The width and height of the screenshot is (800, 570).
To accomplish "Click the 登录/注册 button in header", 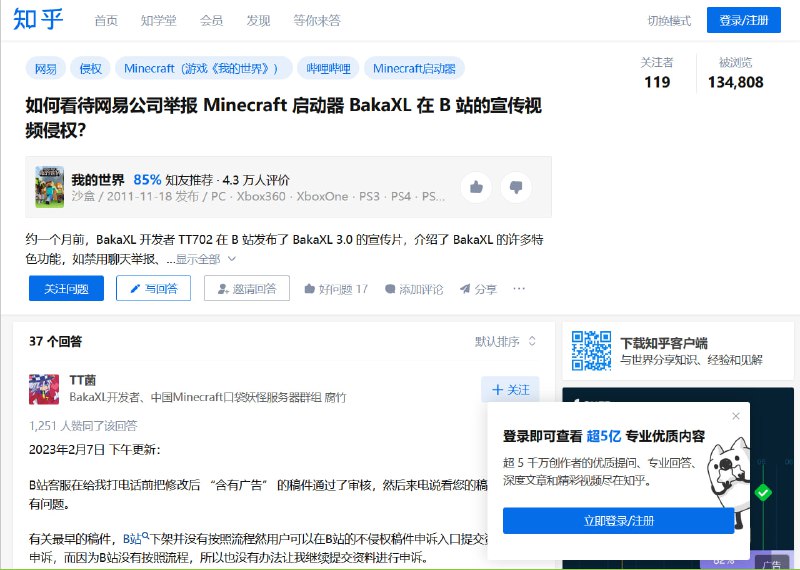I will click(743, 20).
